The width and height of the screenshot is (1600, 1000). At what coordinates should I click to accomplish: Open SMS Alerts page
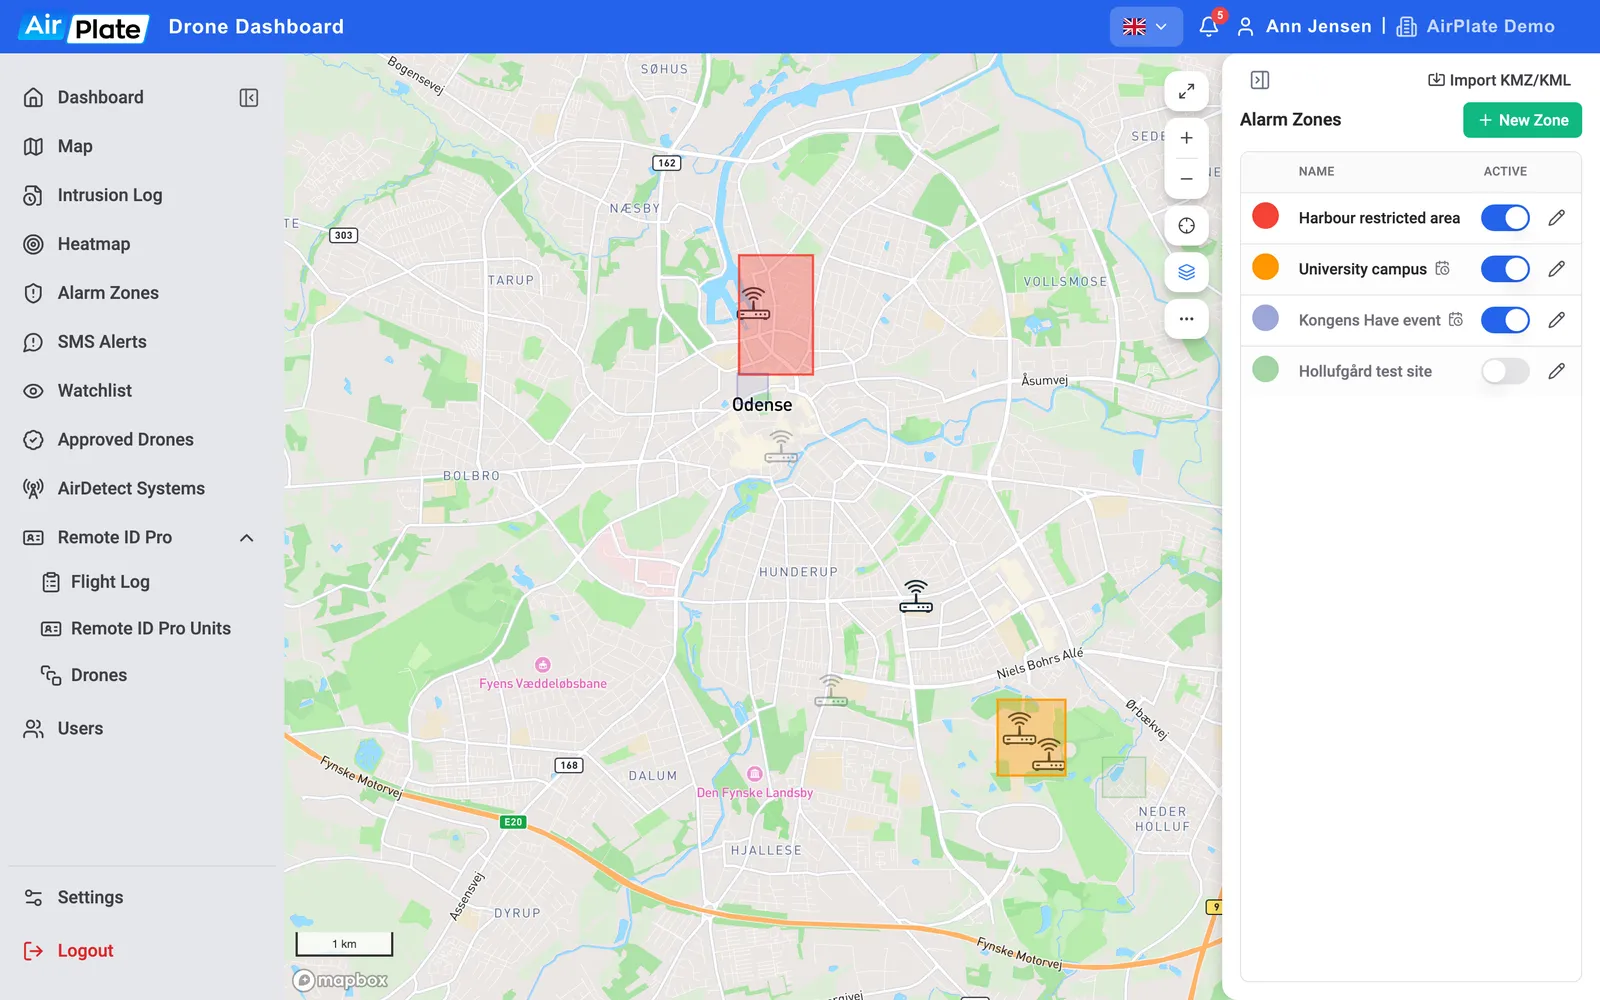click(x=101, y=342)
